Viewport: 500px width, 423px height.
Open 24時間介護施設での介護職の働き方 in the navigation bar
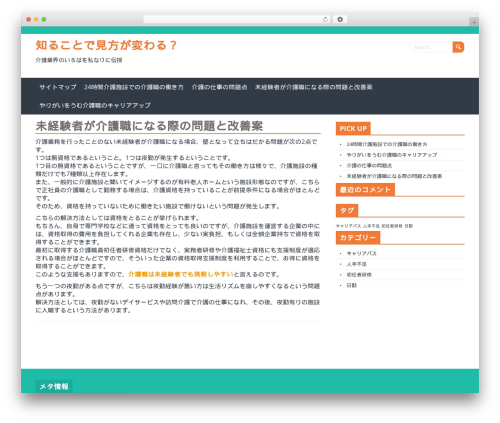134,87
